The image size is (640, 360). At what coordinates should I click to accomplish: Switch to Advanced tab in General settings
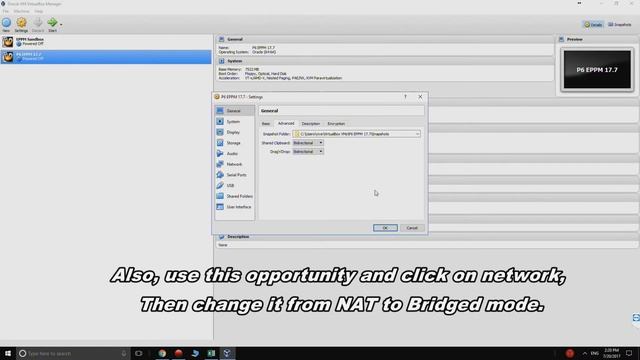click(x=286, y=123)
